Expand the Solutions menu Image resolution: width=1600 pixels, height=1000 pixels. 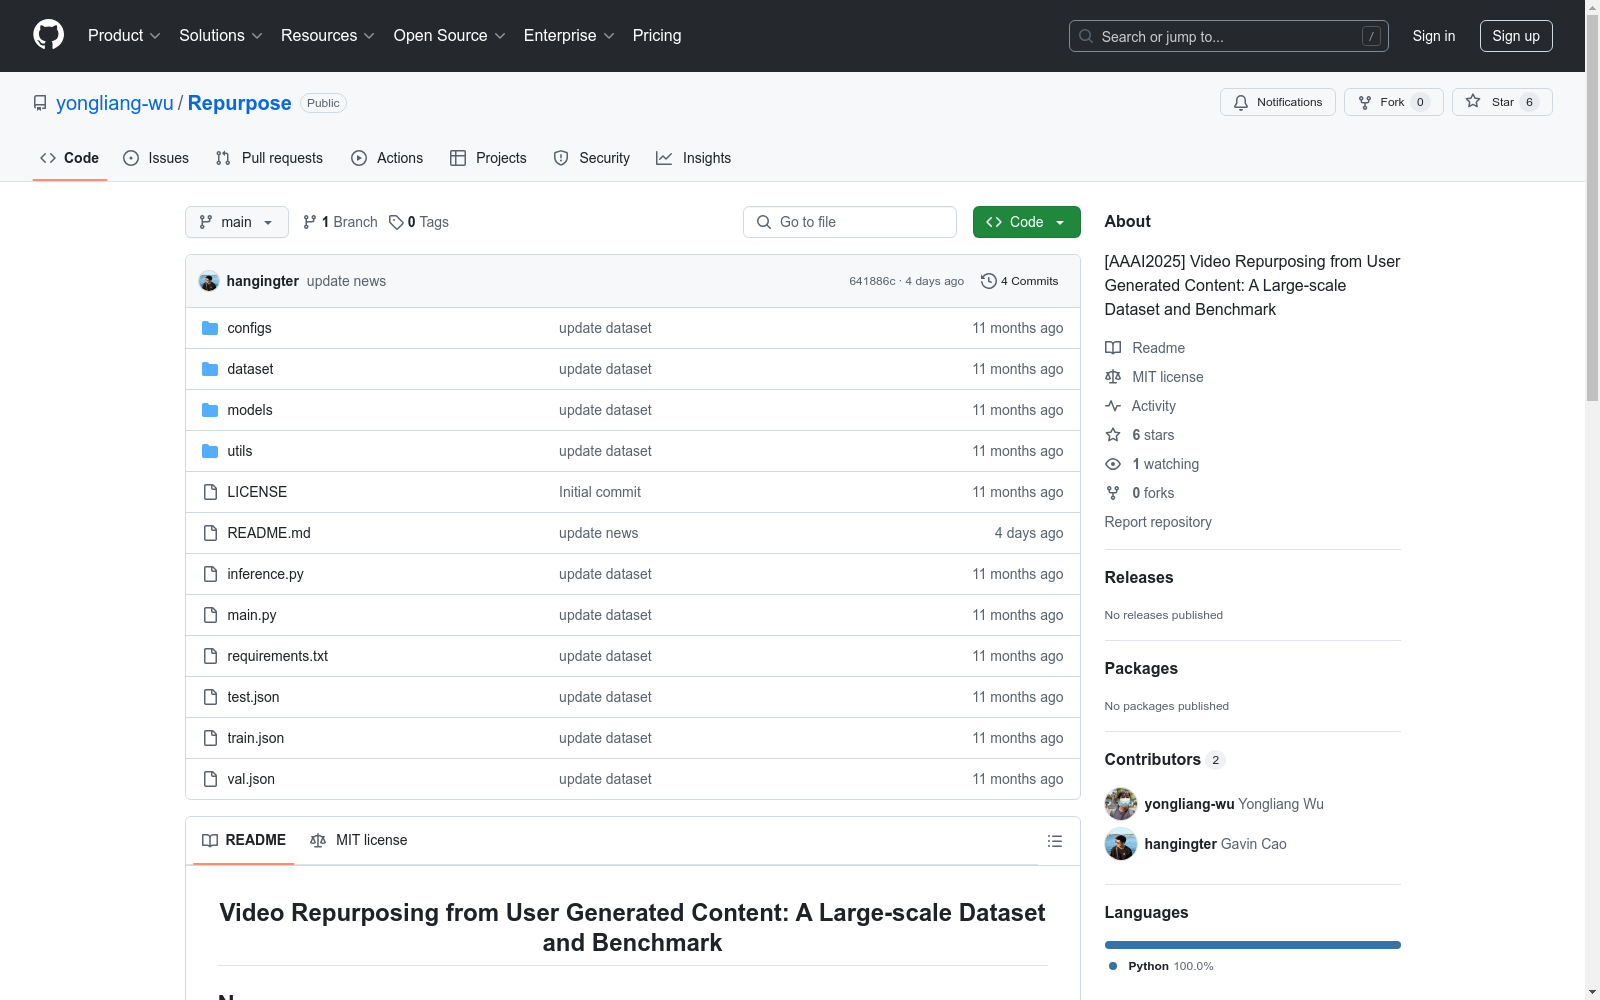tap(221, 36)
